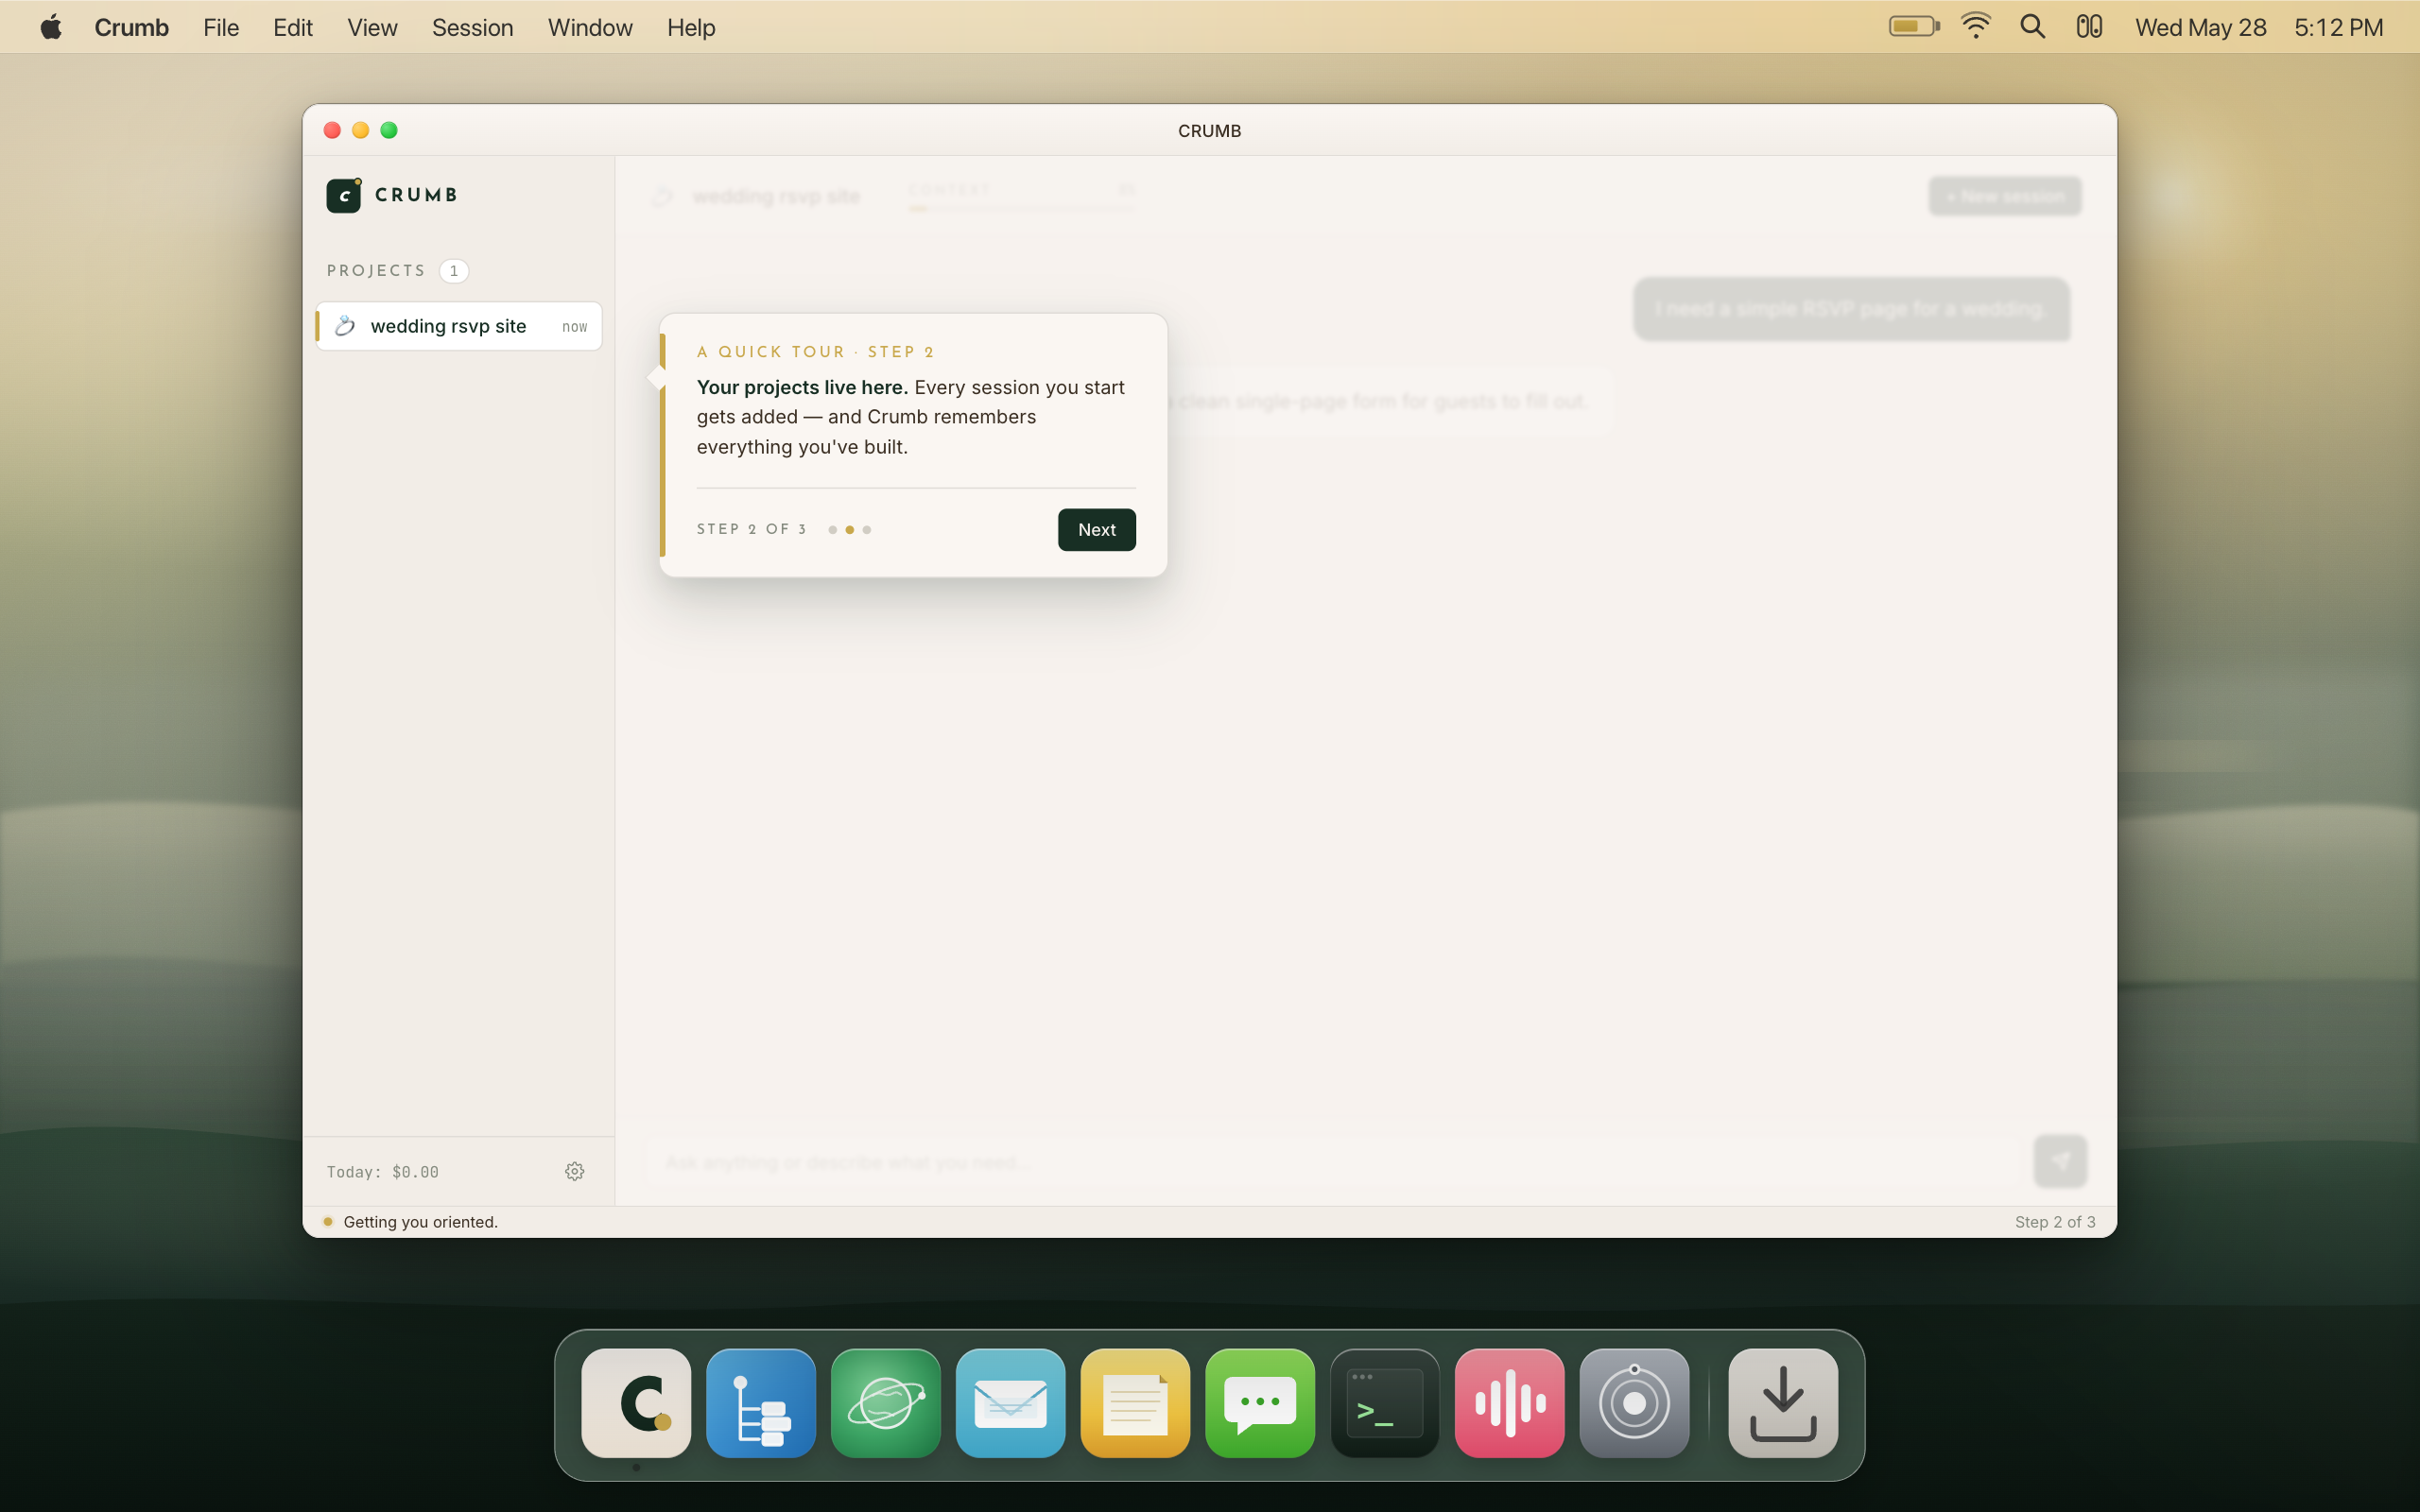
Task: Click the now timestamp on project row
Action: point(574,327)
